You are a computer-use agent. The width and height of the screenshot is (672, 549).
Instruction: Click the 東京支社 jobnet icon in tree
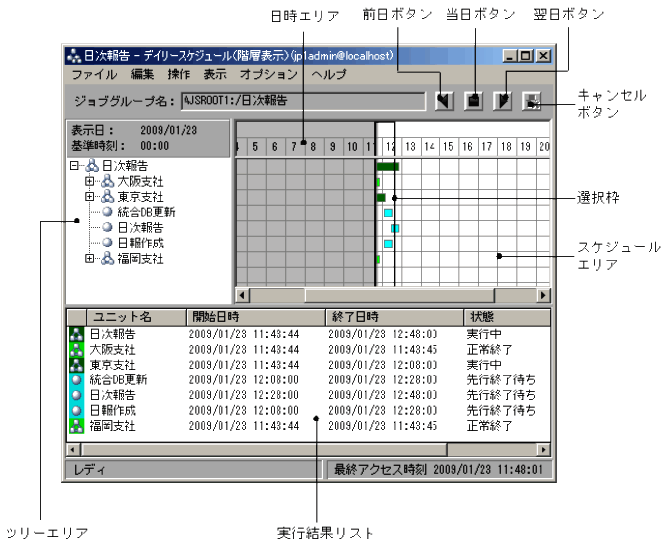108,196
